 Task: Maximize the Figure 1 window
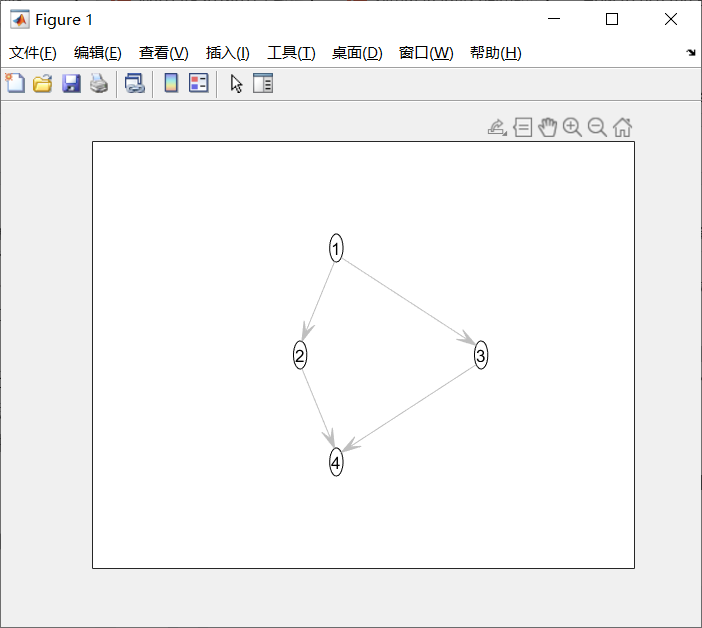click(x=612, y=19)
